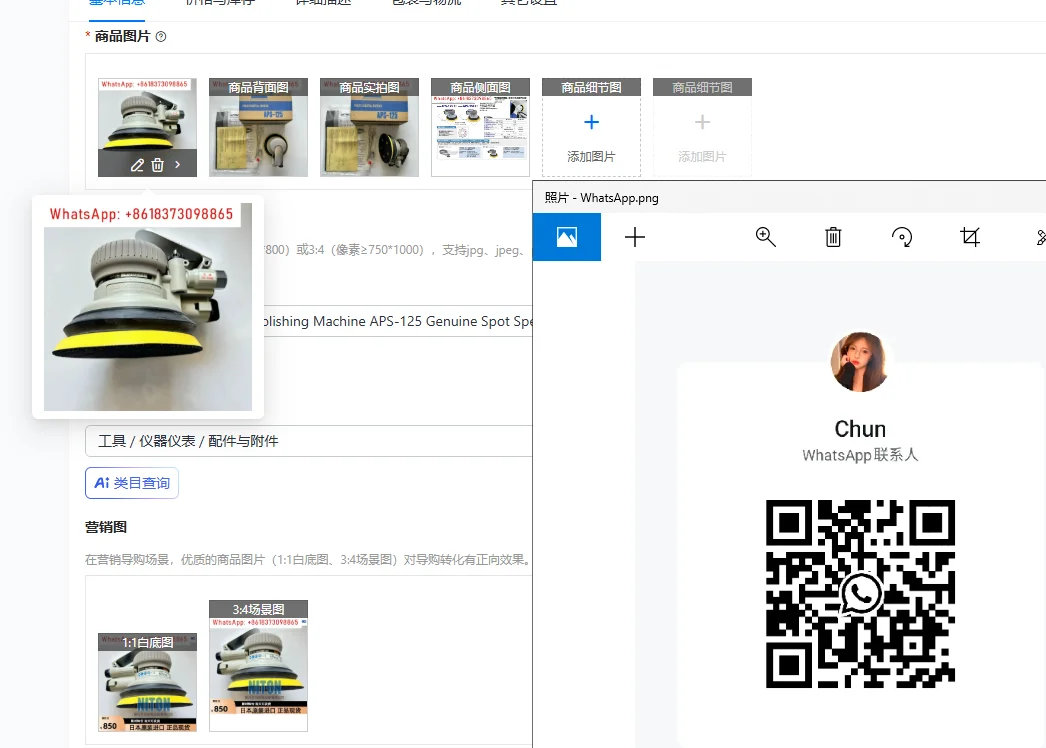Delete the first product image via trash icon
This screenshot has height=748, width=1046.
pos(157,165)
